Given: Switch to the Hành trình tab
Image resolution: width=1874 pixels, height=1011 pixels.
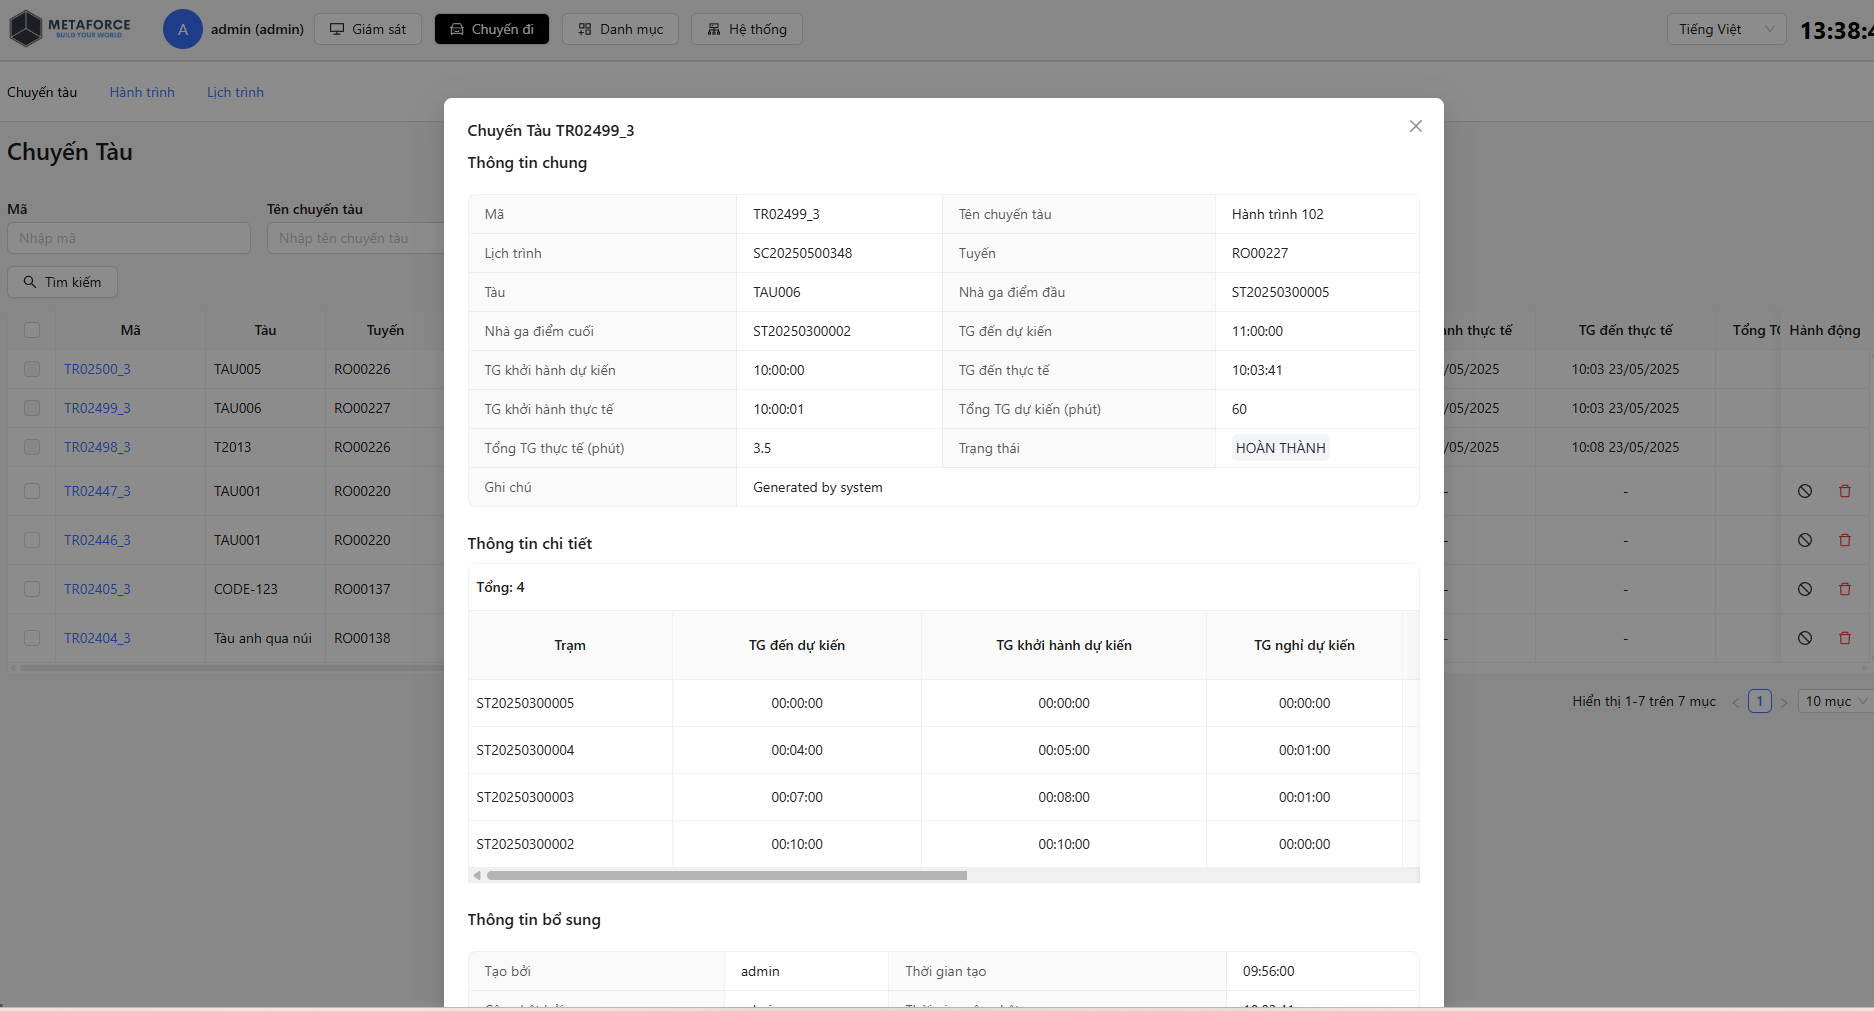Looking at the screenshot, I should tap(142, 92).
